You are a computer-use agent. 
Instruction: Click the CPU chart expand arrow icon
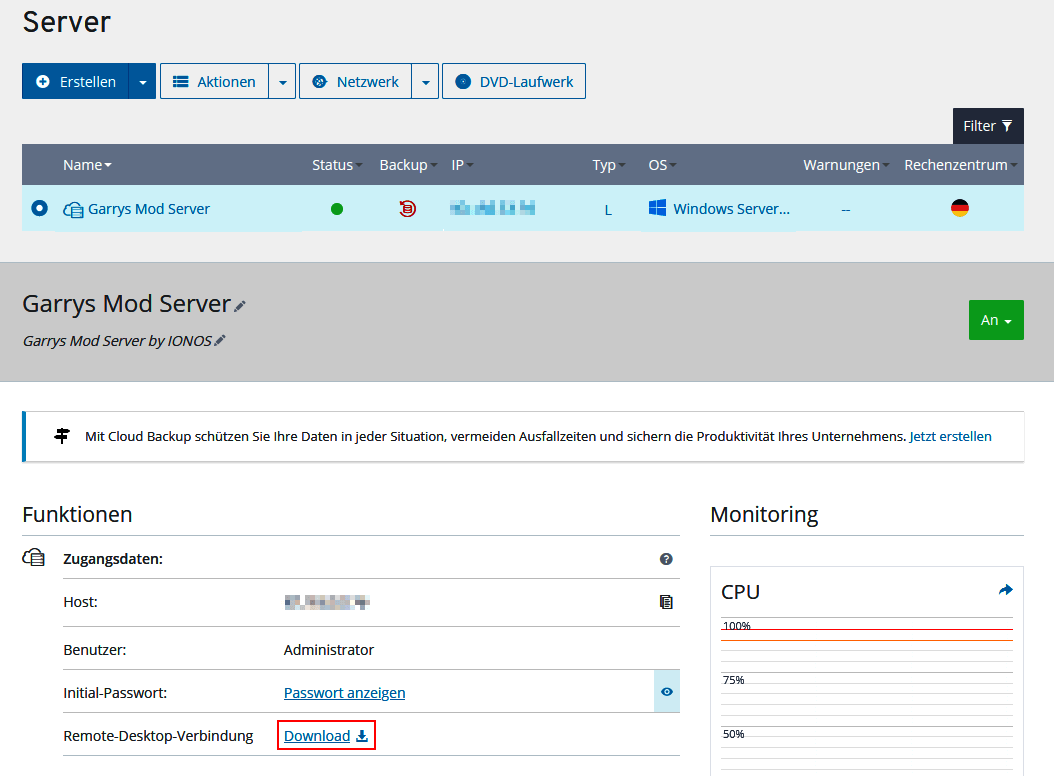1005,589
